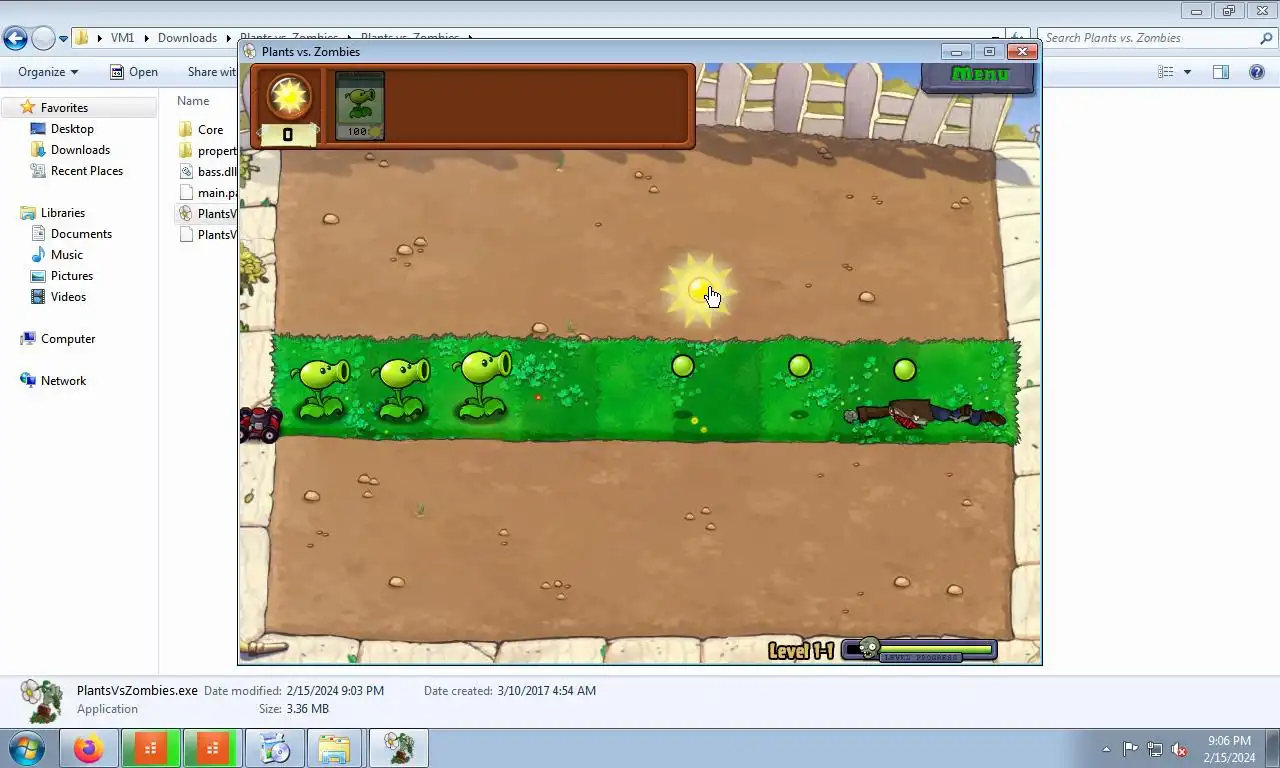Click the network tray icon
This screenshot has height=768, width=1280.
click(1155, 749)
